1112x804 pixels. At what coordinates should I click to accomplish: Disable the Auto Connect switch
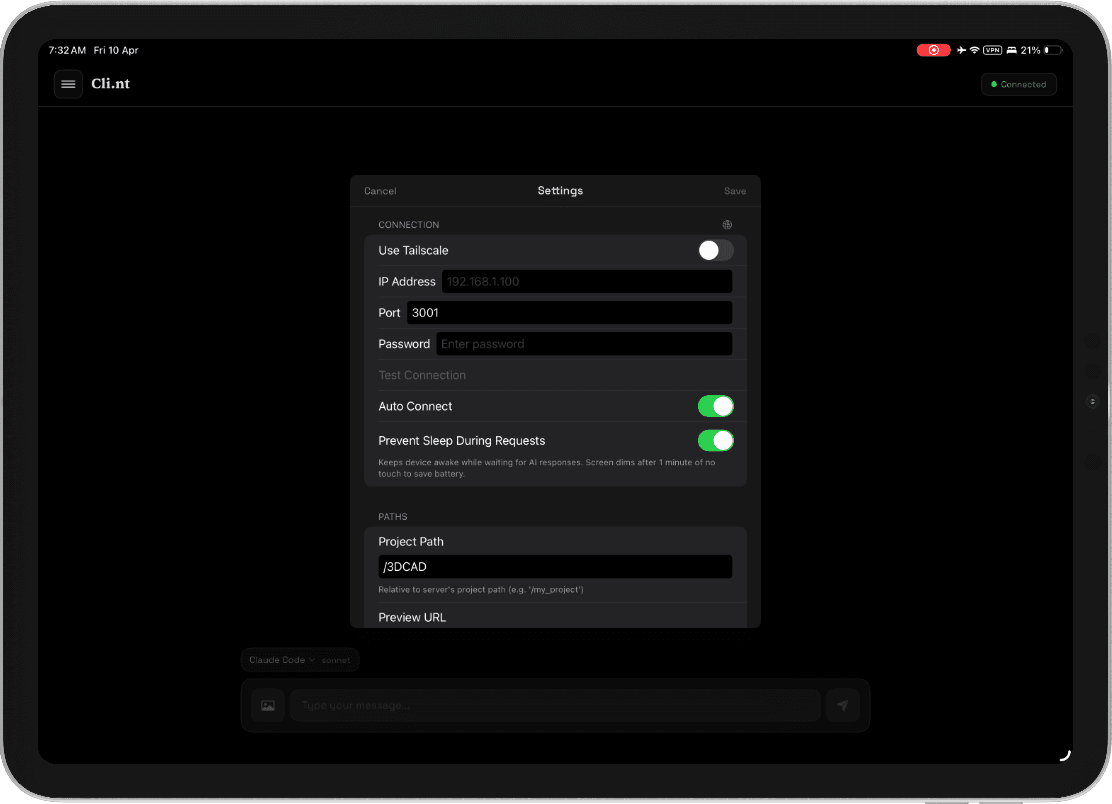tap(715, 406)
